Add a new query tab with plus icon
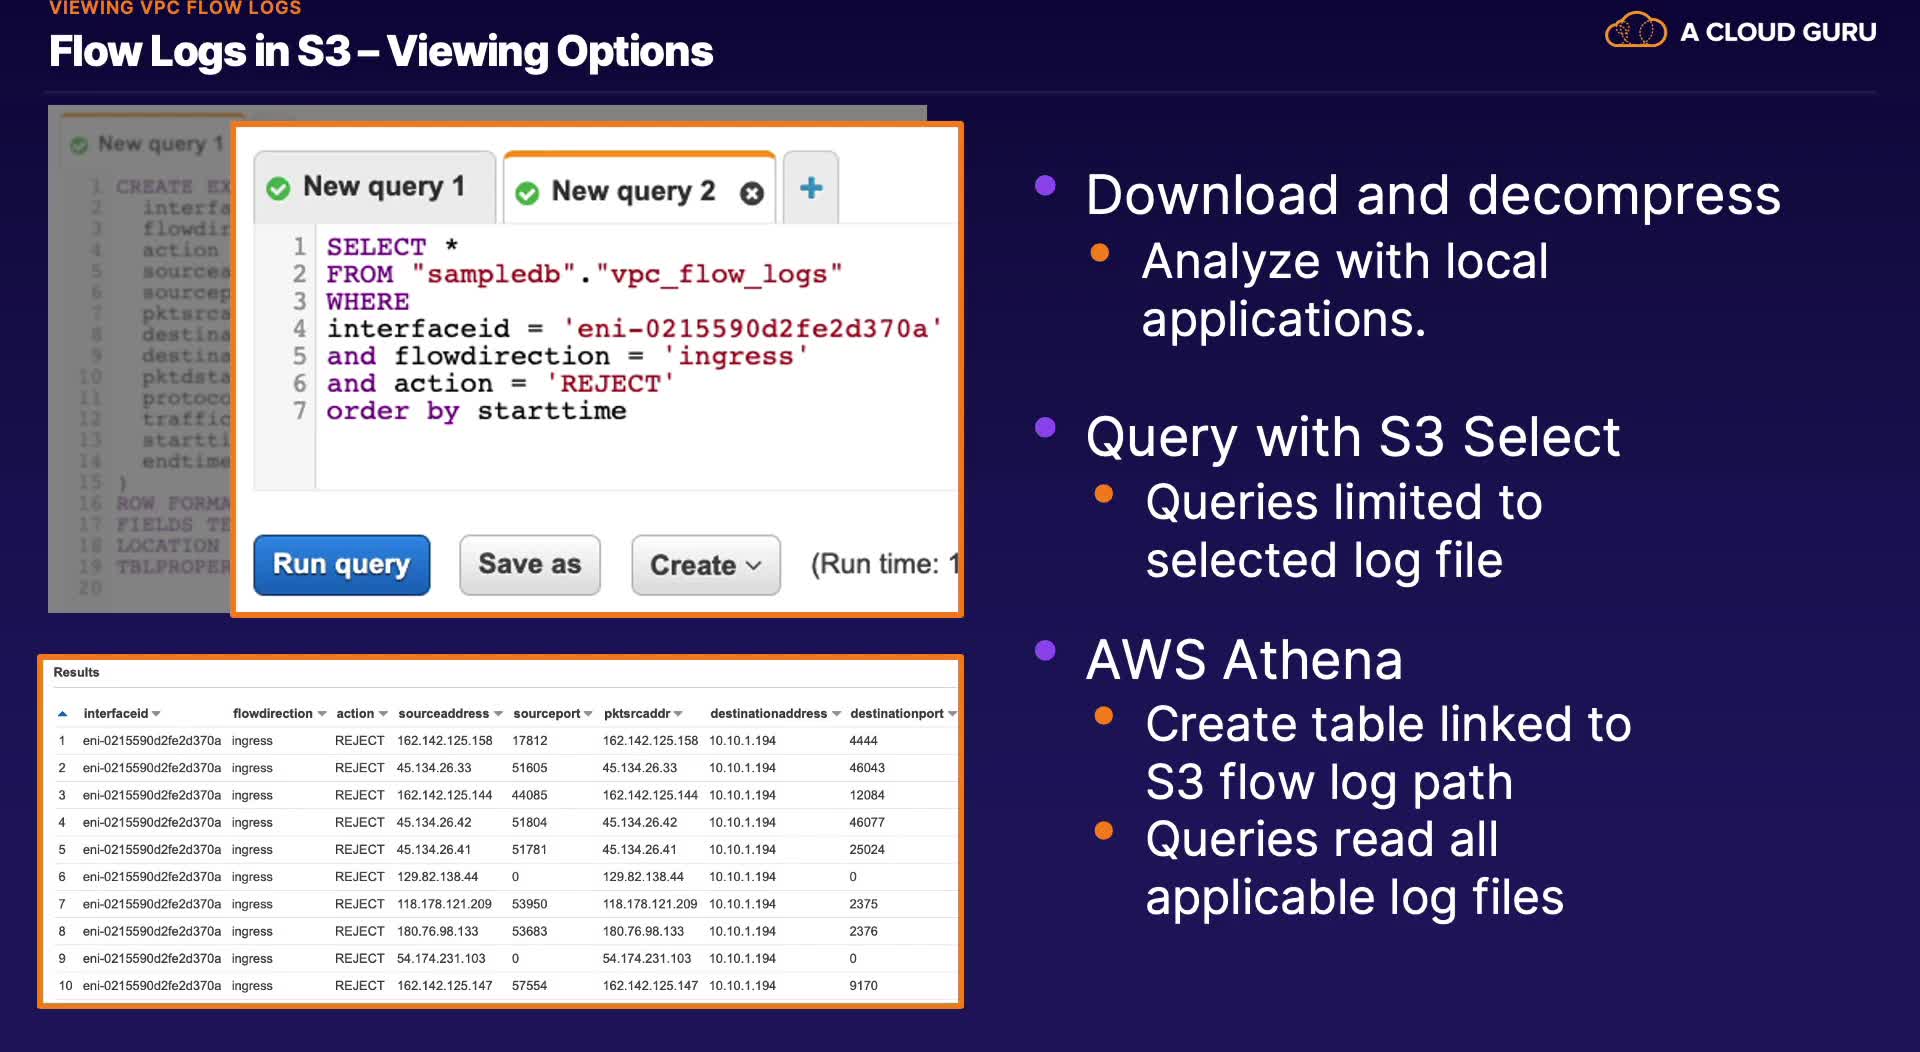The image size is (1920, 1052). point(811,188)
